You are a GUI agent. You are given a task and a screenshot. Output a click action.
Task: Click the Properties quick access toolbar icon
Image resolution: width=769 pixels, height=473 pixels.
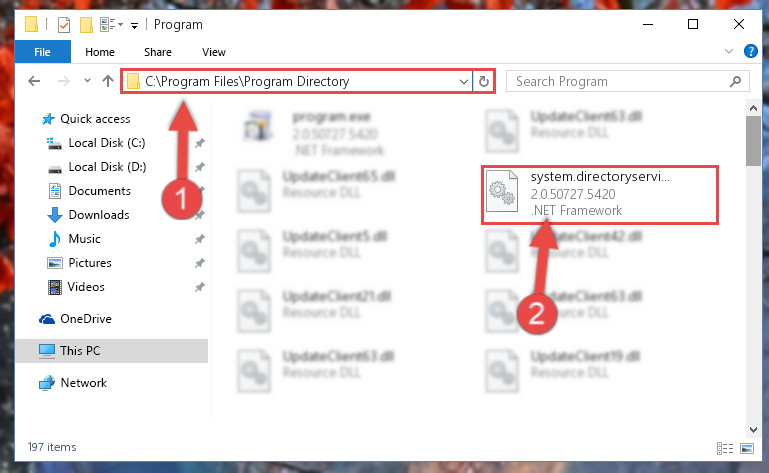tap(64, 25)
